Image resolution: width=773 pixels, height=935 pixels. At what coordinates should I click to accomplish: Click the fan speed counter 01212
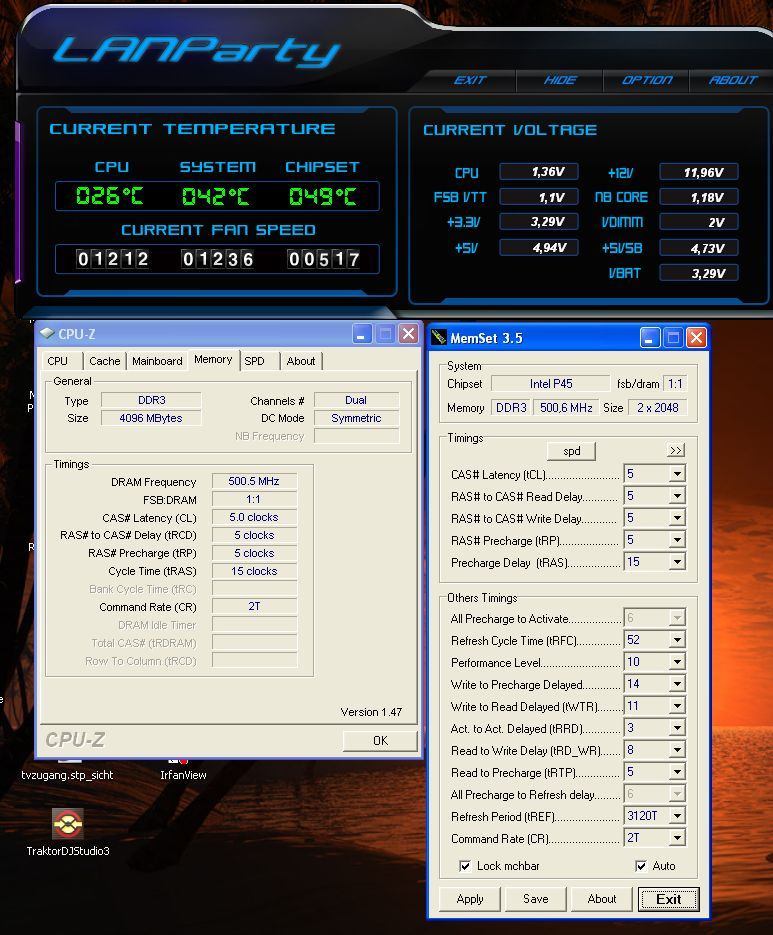(x=113, y=259)
